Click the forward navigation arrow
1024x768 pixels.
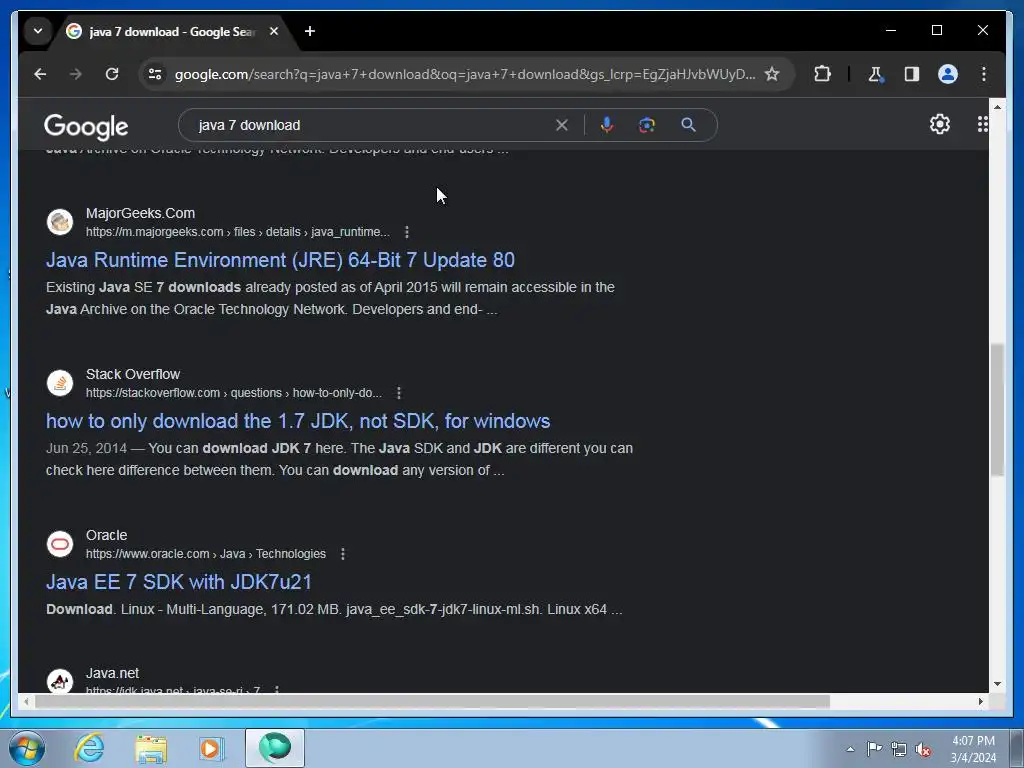76,74
